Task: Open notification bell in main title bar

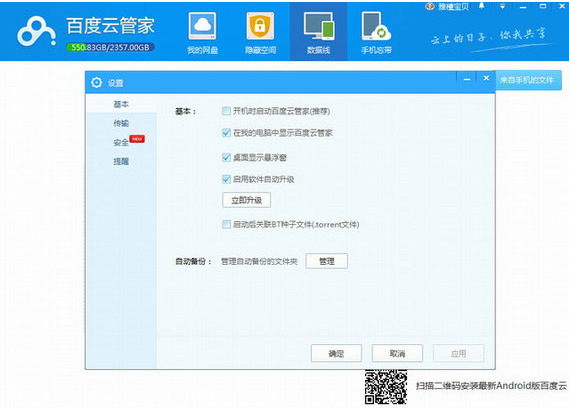Action: pos(482,6)
